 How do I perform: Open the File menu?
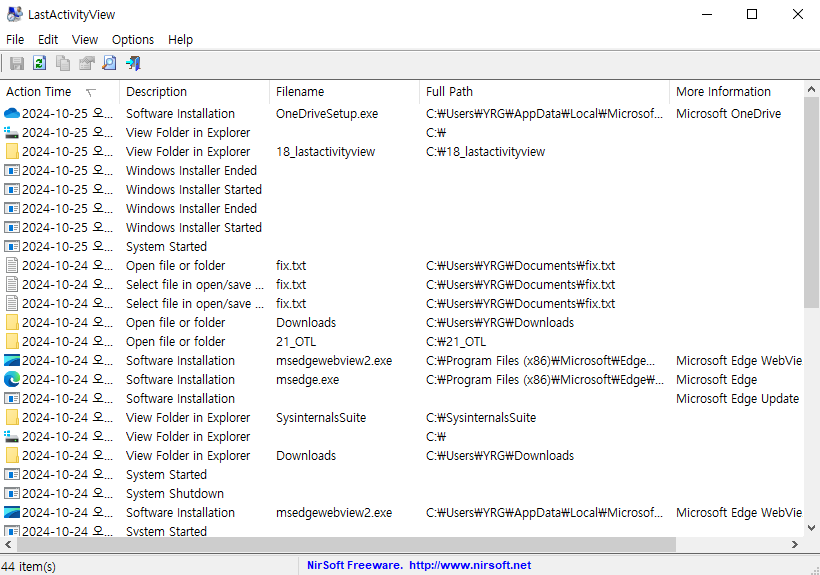15,40
